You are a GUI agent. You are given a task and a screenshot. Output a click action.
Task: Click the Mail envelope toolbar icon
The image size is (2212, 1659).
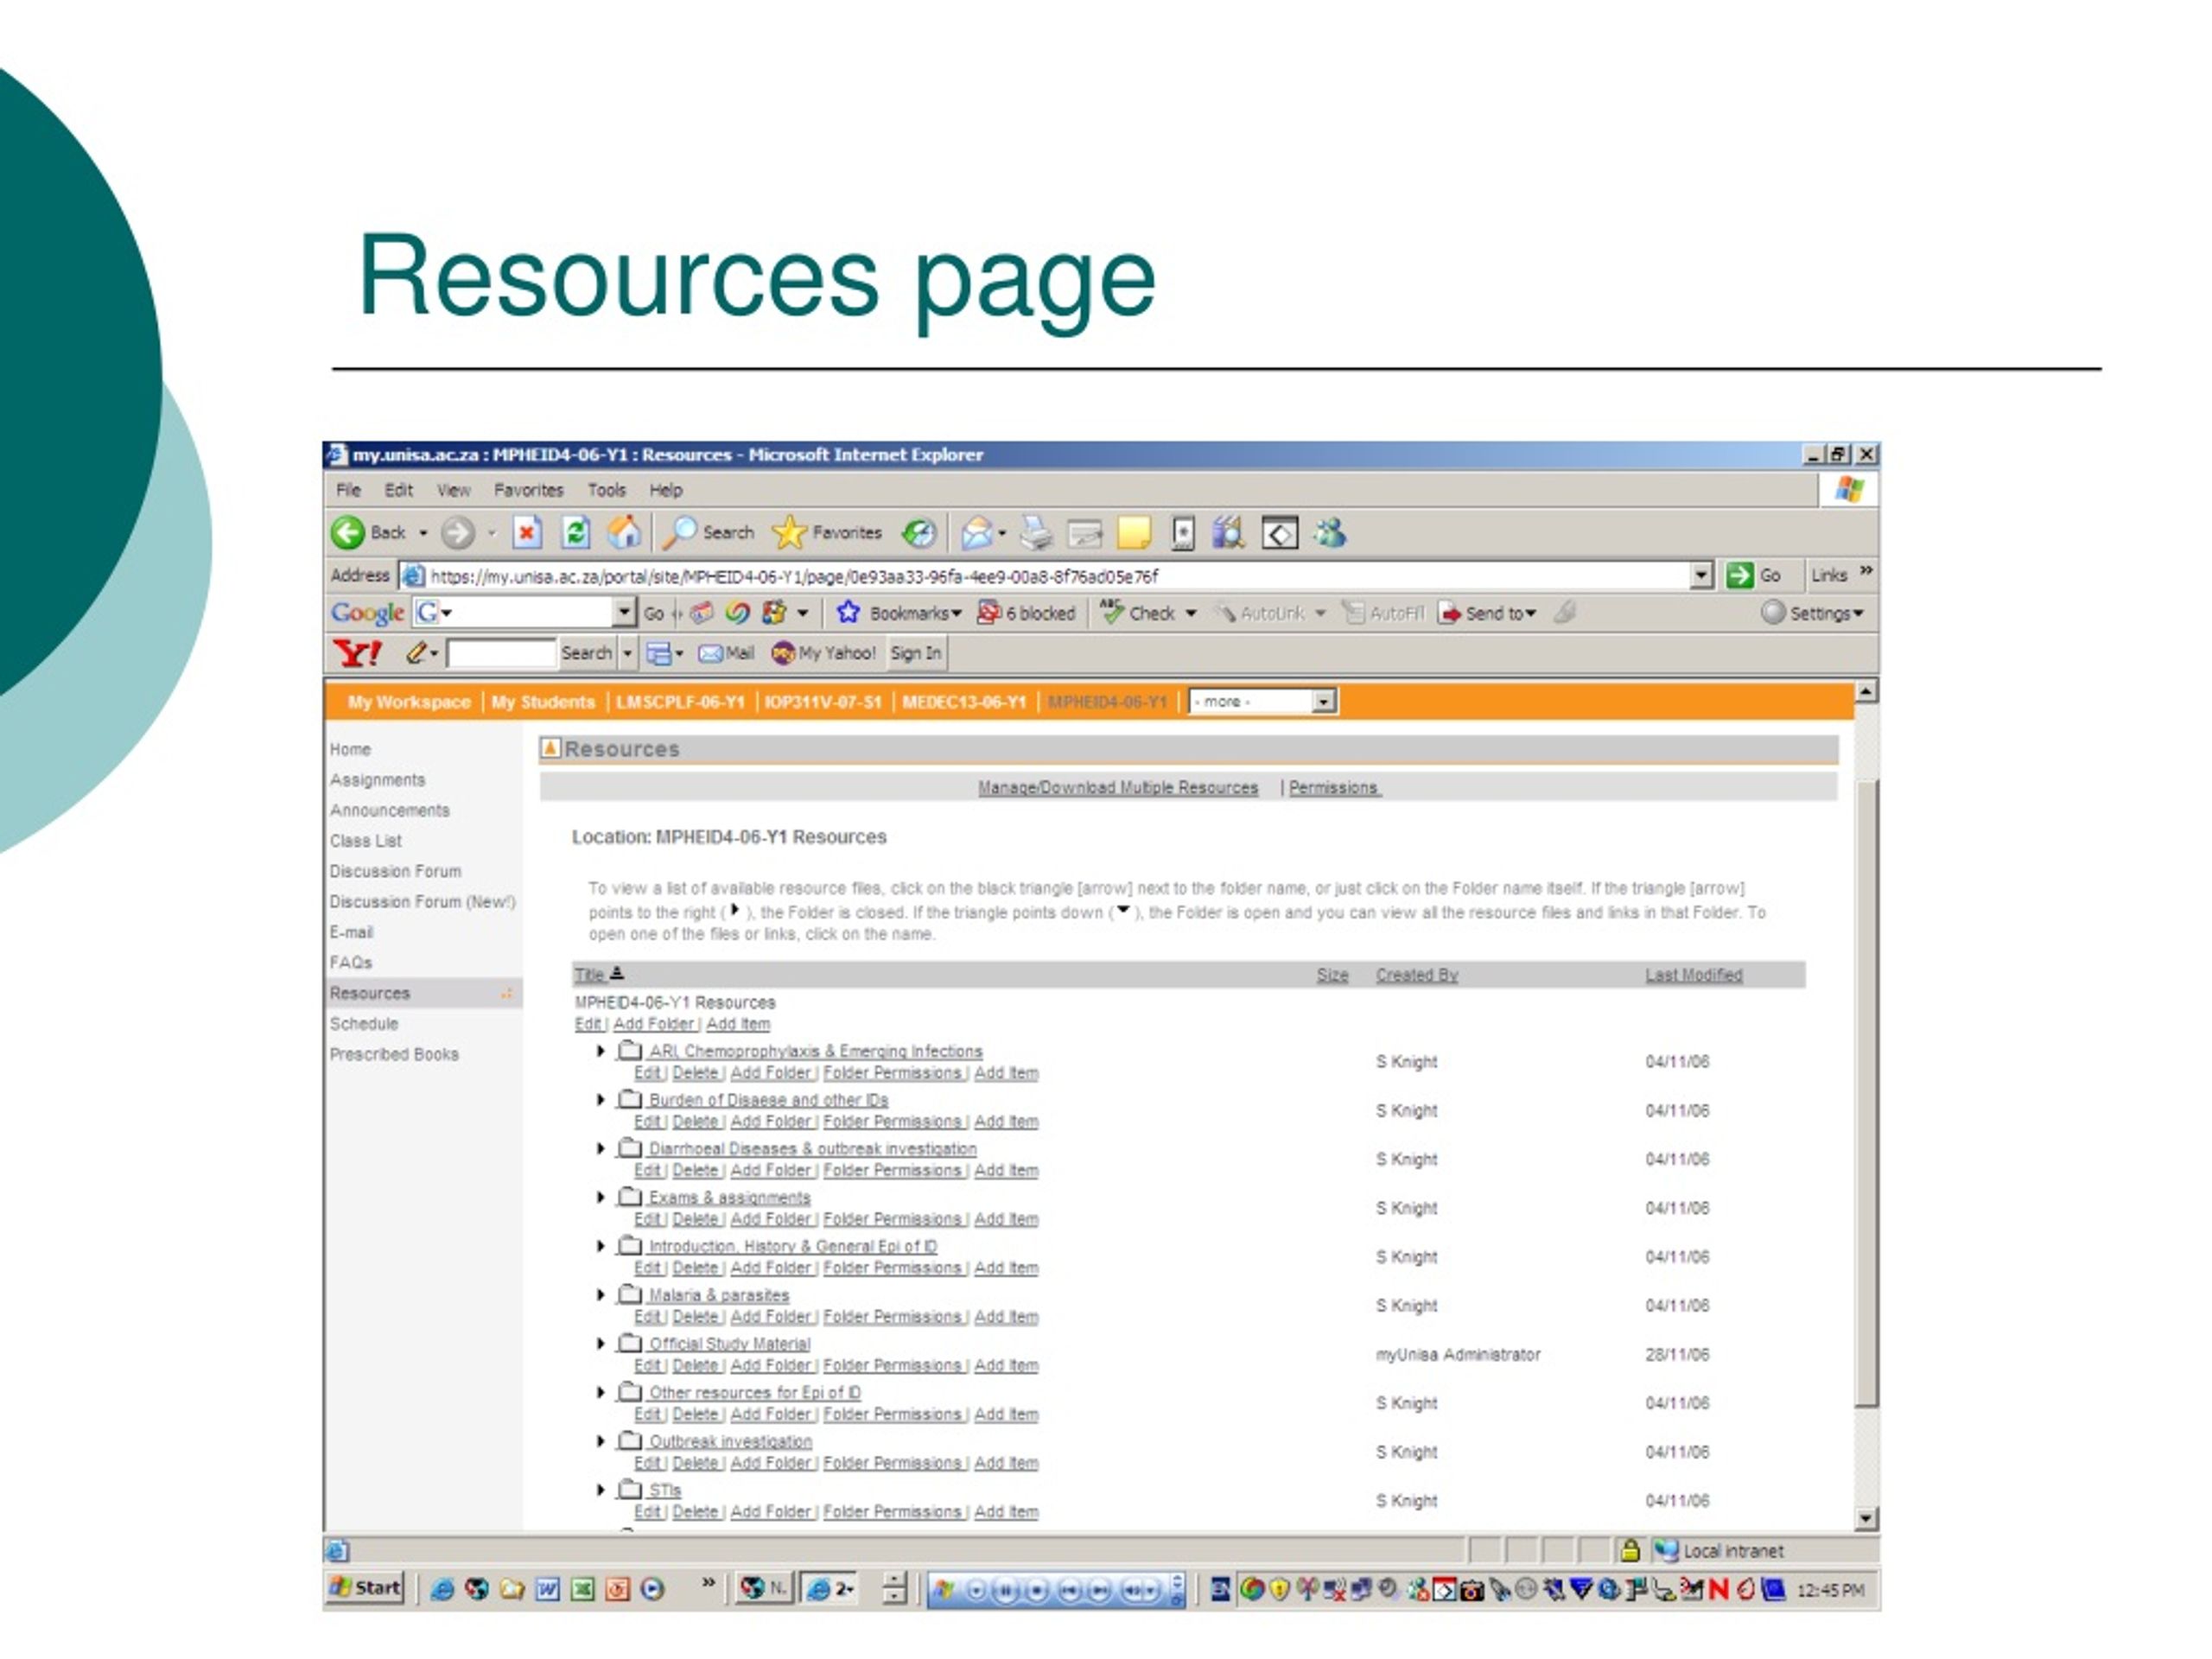(x=978, y=533)
